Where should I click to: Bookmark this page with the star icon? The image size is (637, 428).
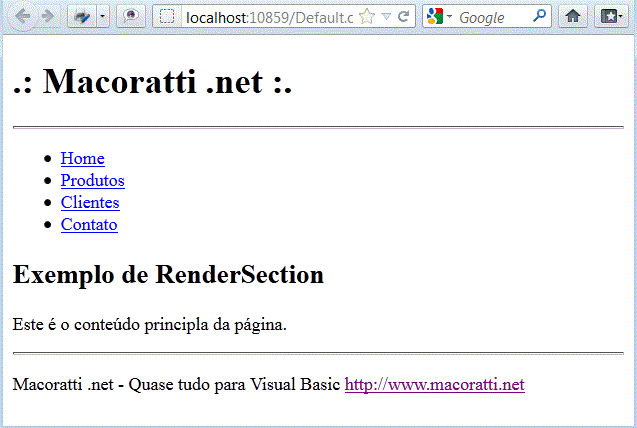click(x=367, y=17)
